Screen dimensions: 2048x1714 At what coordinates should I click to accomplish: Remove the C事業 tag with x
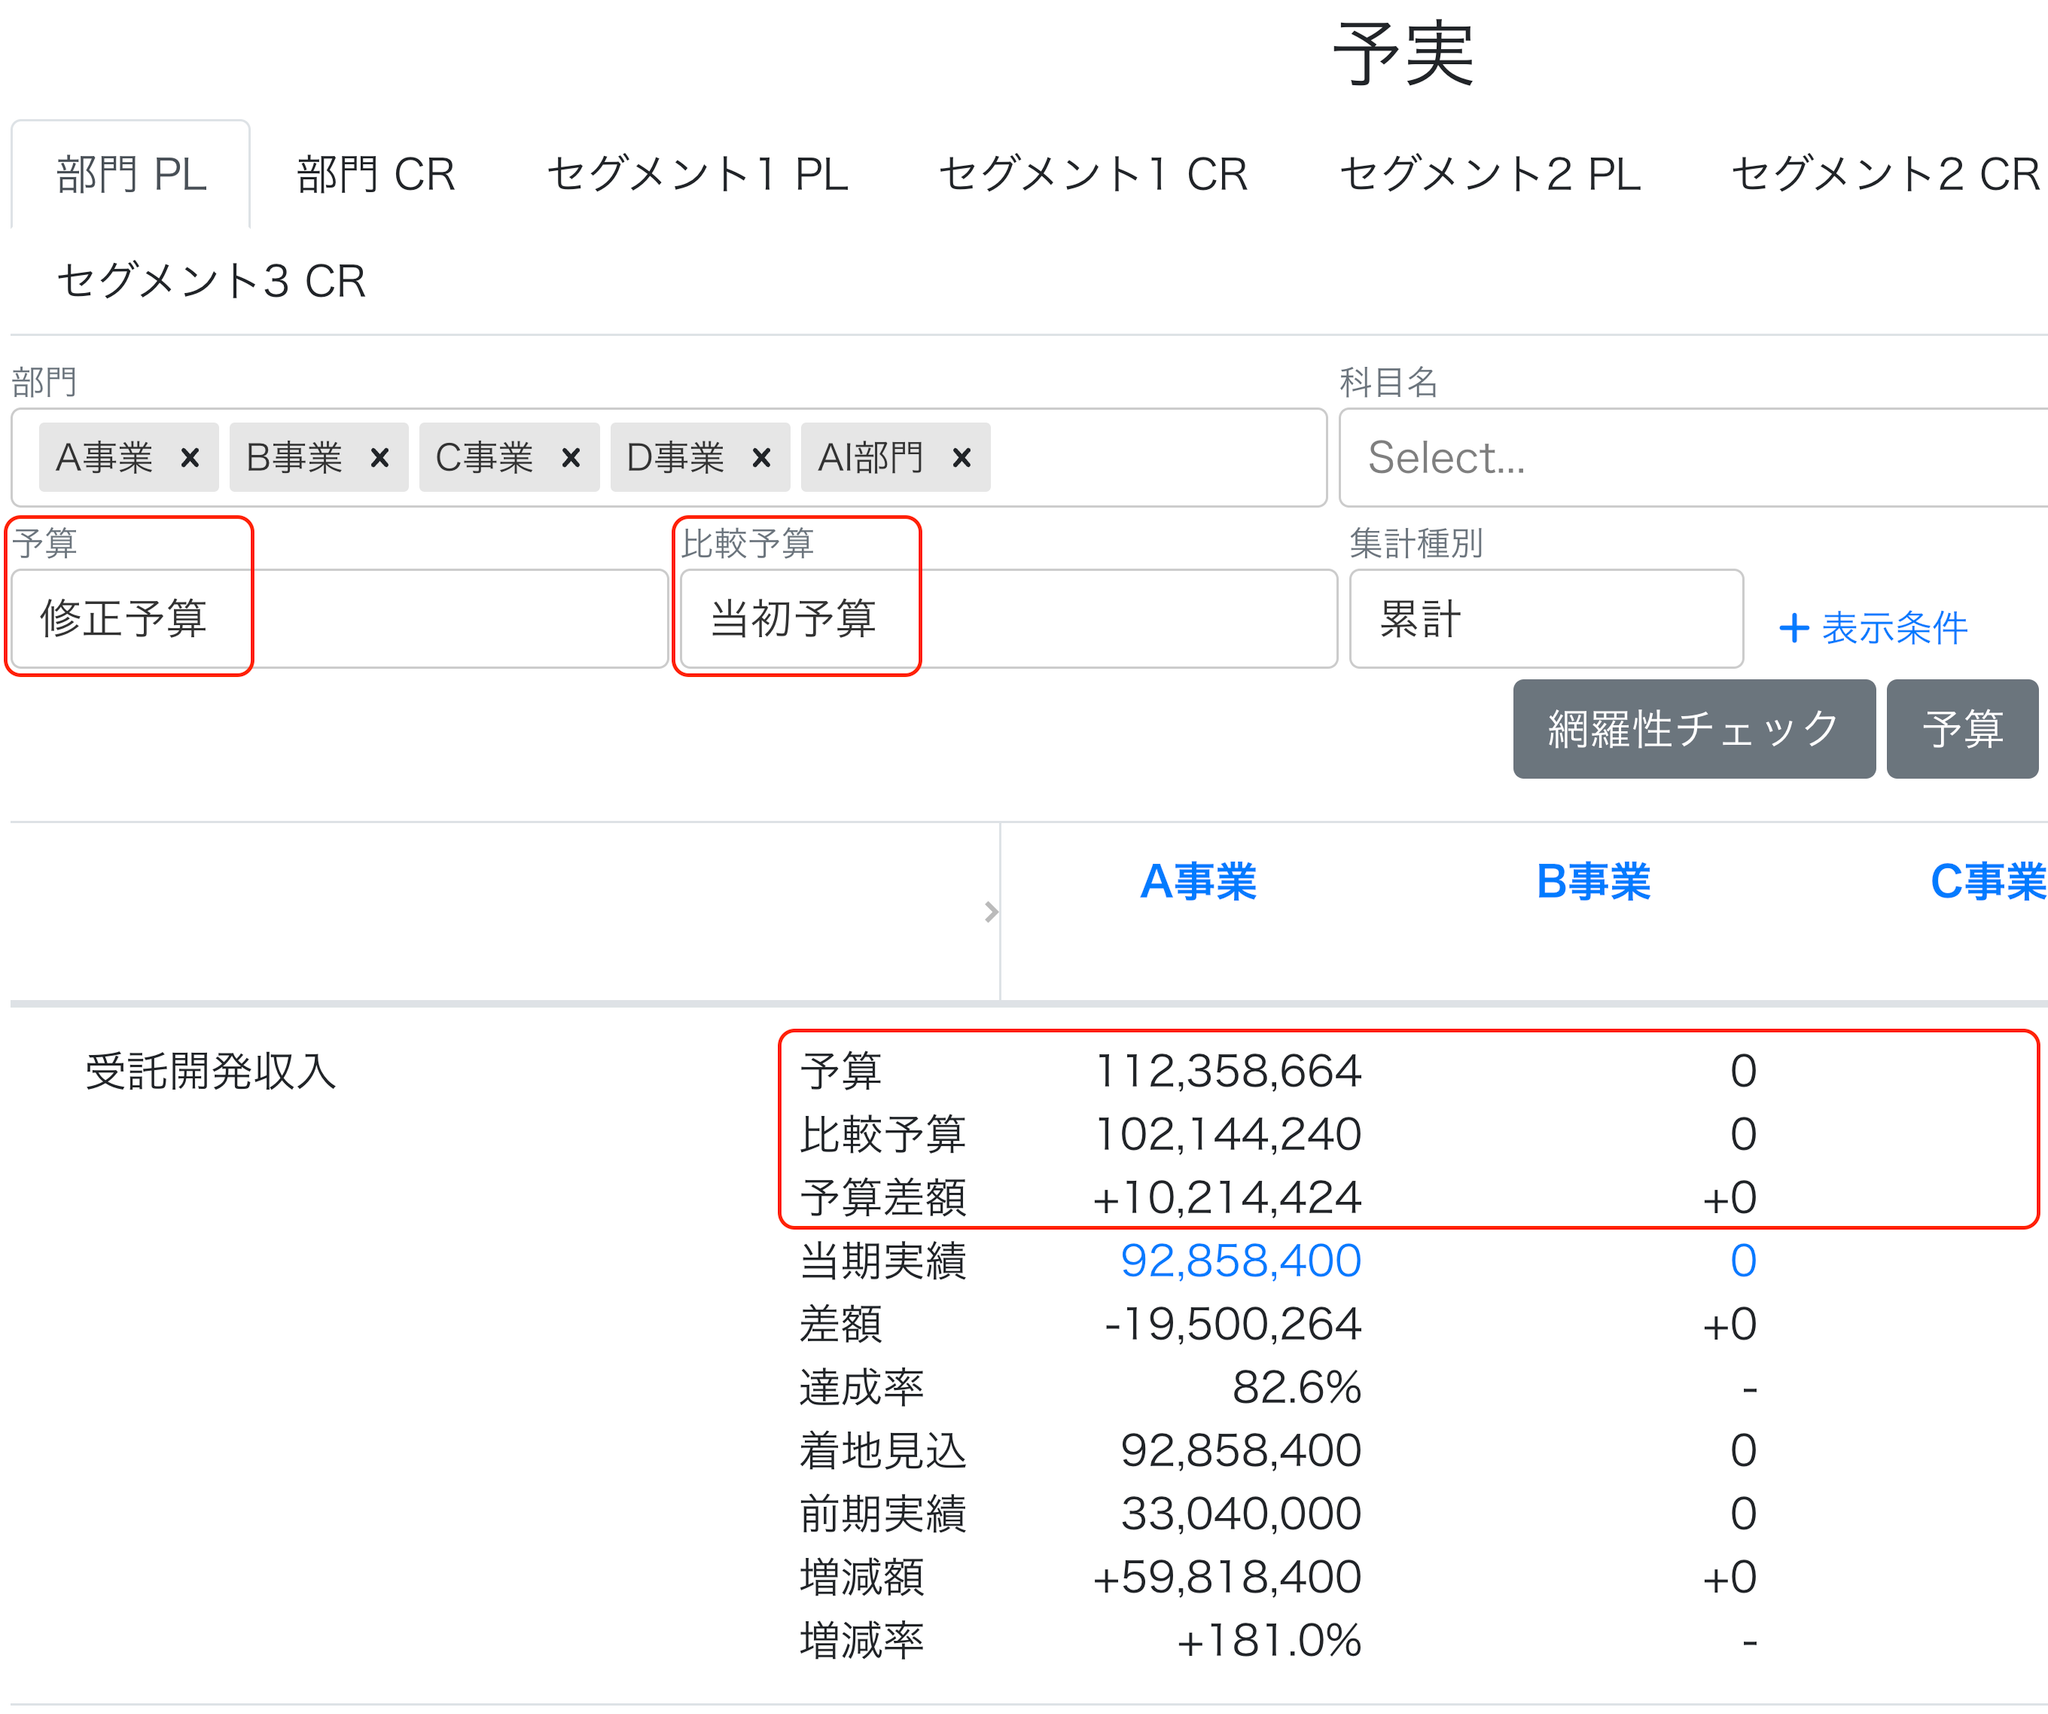click(x=570, y=458)
